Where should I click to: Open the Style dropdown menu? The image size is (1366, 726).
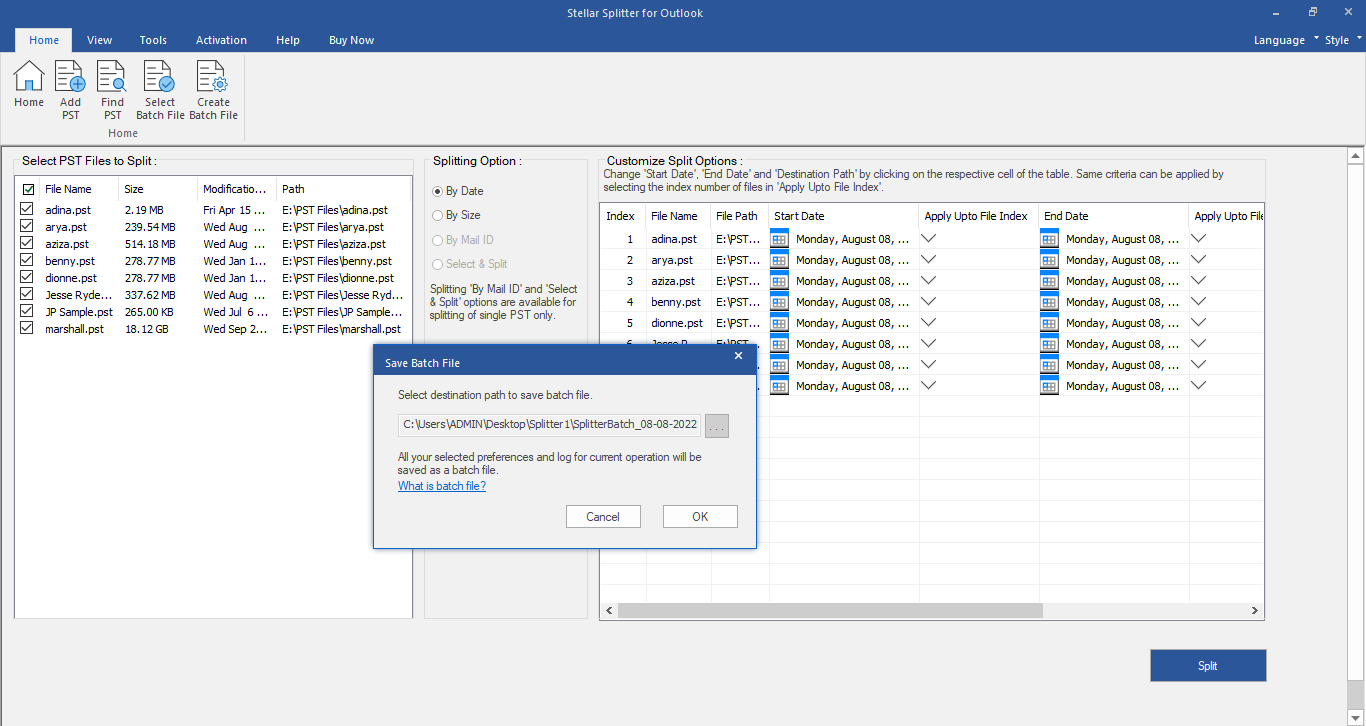click(x=1343, y=40)
